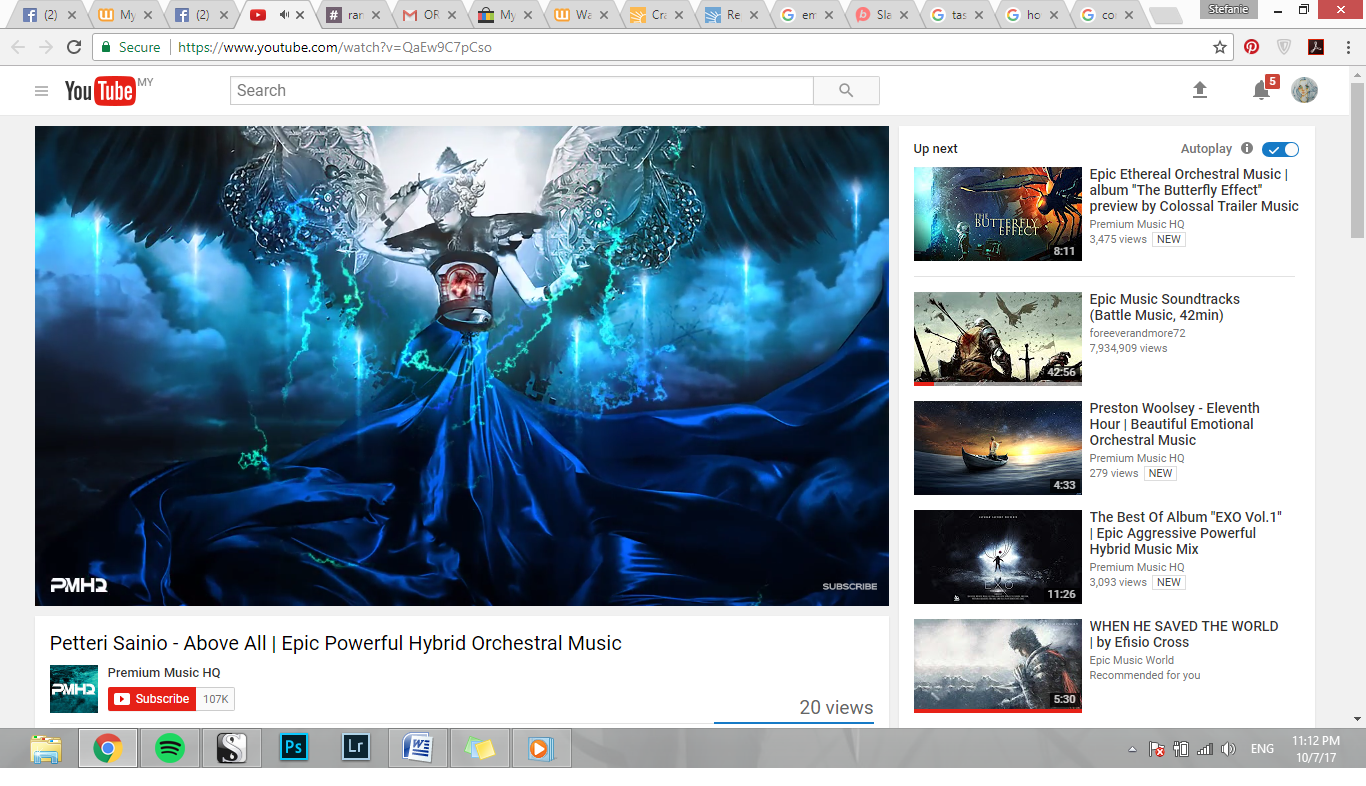Switch to the Slack "Sla" tab
Screen dimensions: 1366x786
click(882, 15)
